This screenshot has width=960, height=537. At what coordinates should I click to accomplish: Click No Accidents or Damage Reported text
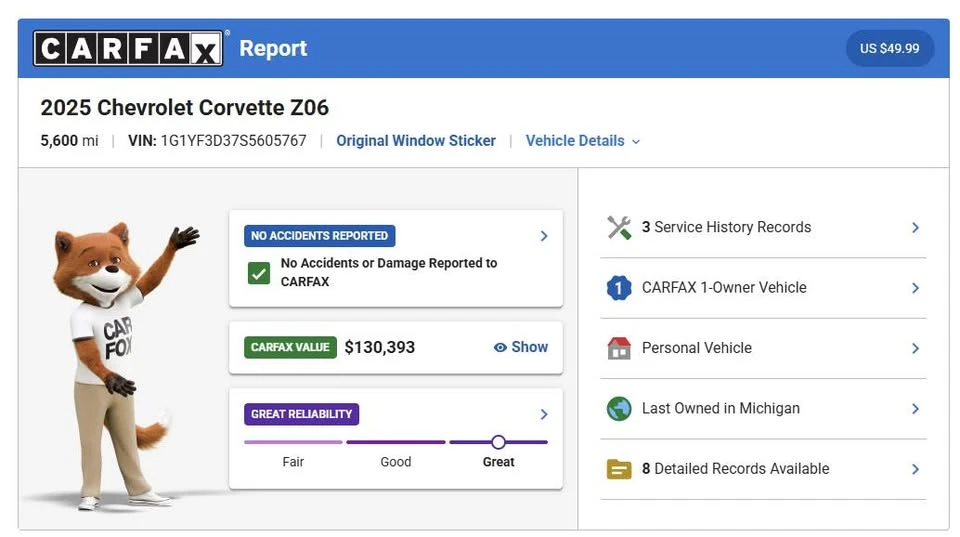tap(389, 272)
